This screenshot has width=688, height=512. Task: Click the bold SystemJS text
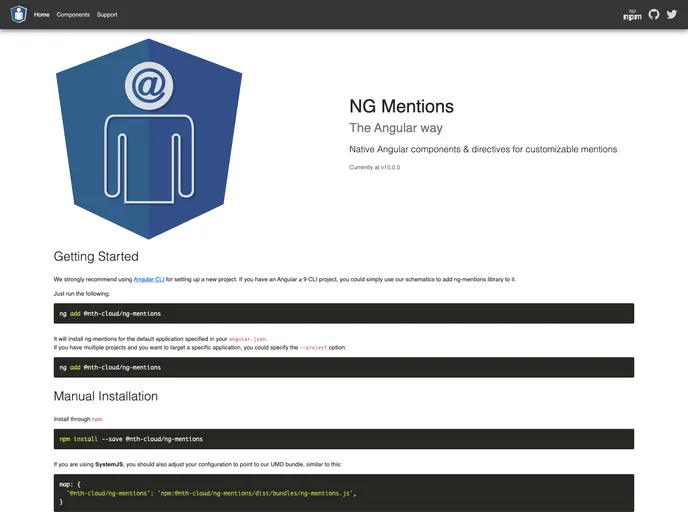109,464
